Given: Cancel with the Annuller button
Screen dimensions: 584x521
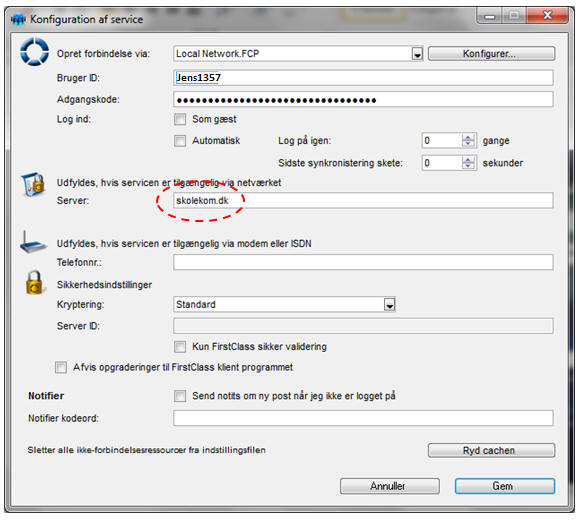Looking at the screenshot, I should [x=390, y=487].
